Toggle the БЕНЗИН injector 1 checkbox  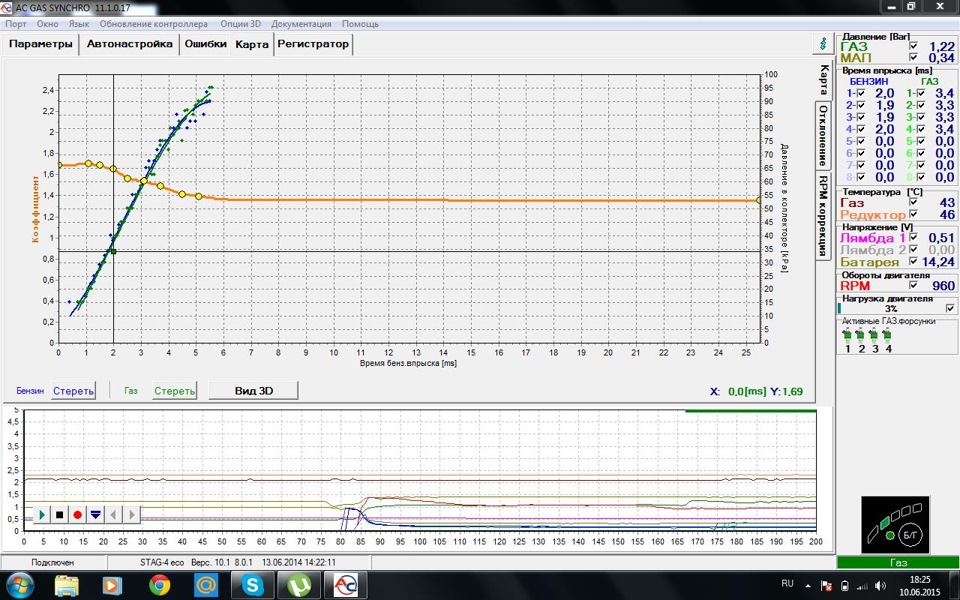(x=861, y=93)
